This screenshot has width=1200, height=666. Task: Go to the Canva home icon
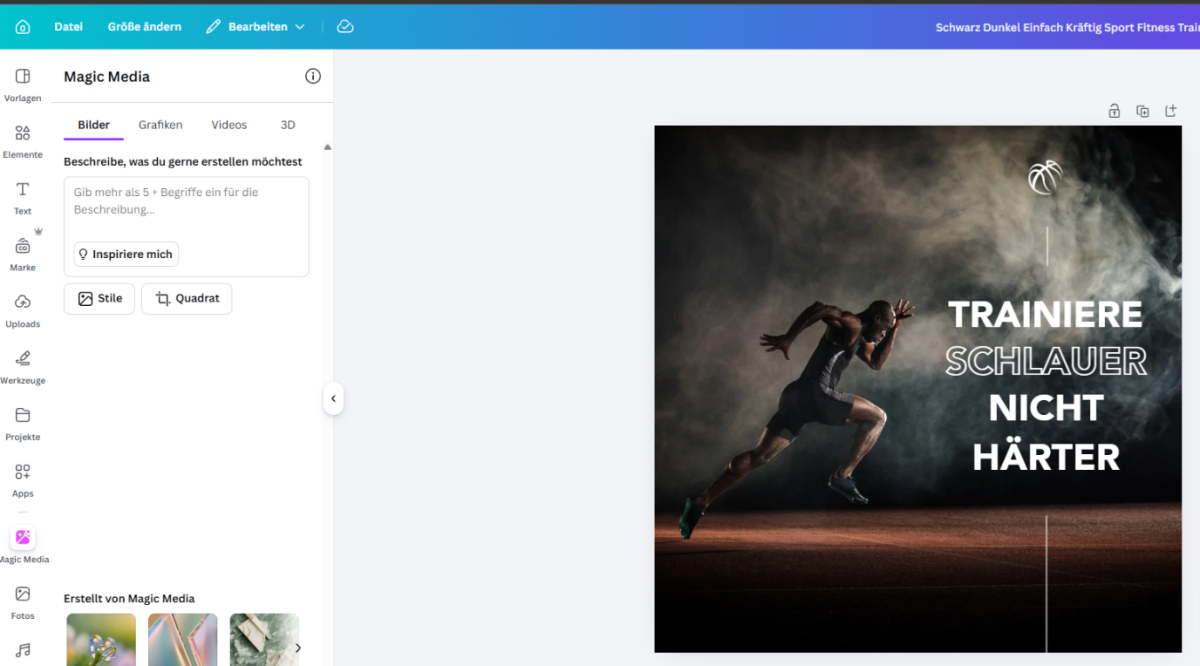click(x=23, y=27)
